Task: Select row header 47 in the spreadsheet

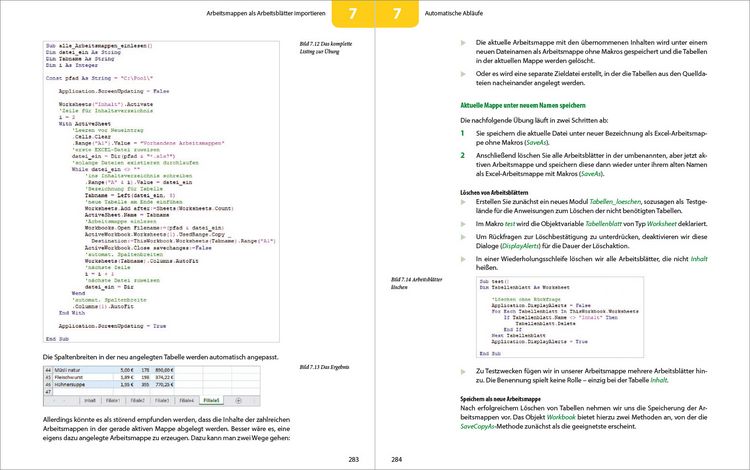Action: click(x=48, y=392)
